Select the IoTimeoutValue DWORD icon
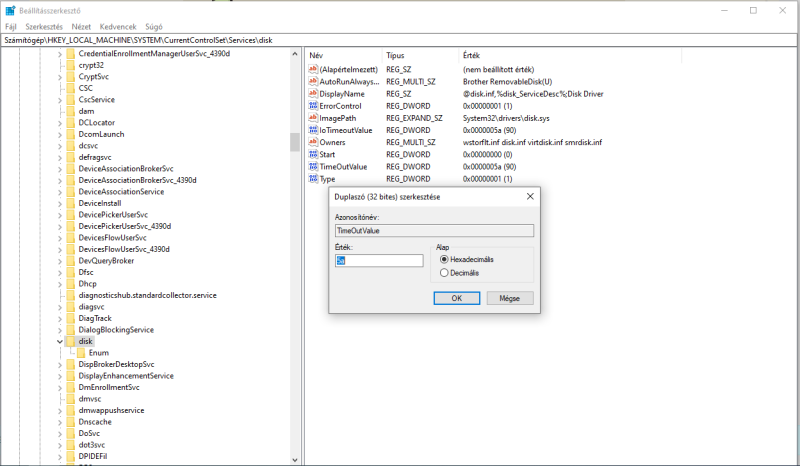The height and width of the screenshot is (466, 800). click(313, 130)
